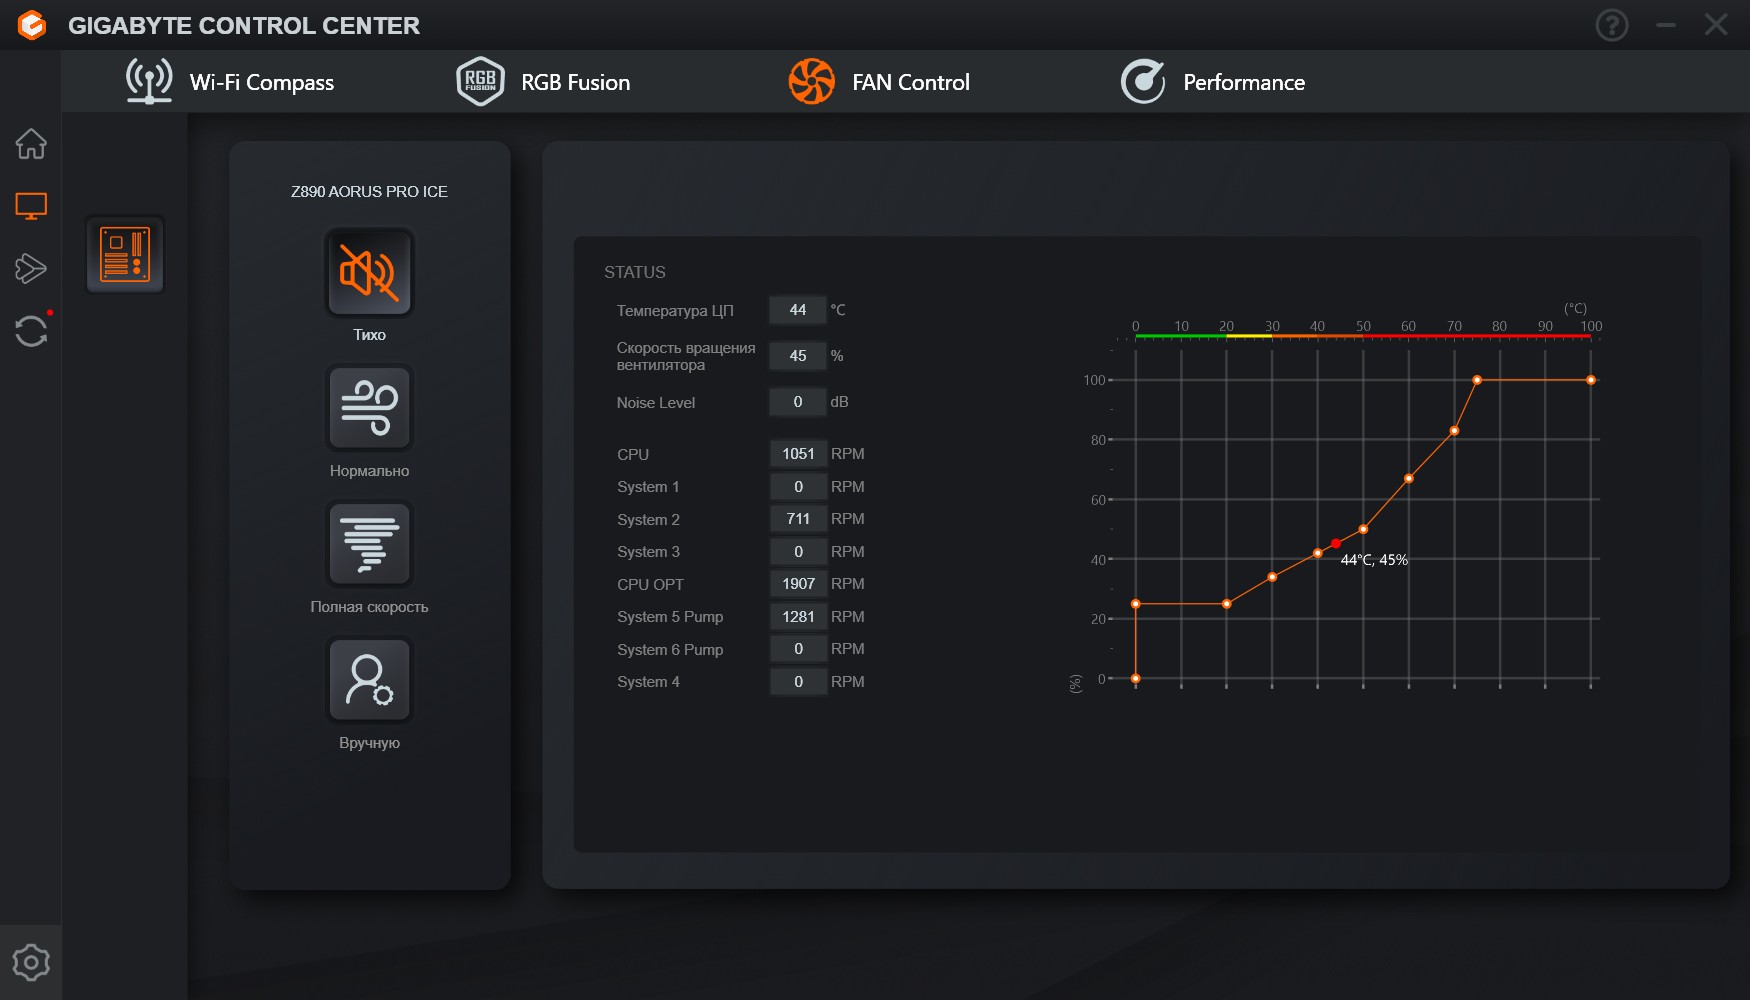
Task: Select the Нормально normal fan mode icon
Action: [x=369, y=408]
